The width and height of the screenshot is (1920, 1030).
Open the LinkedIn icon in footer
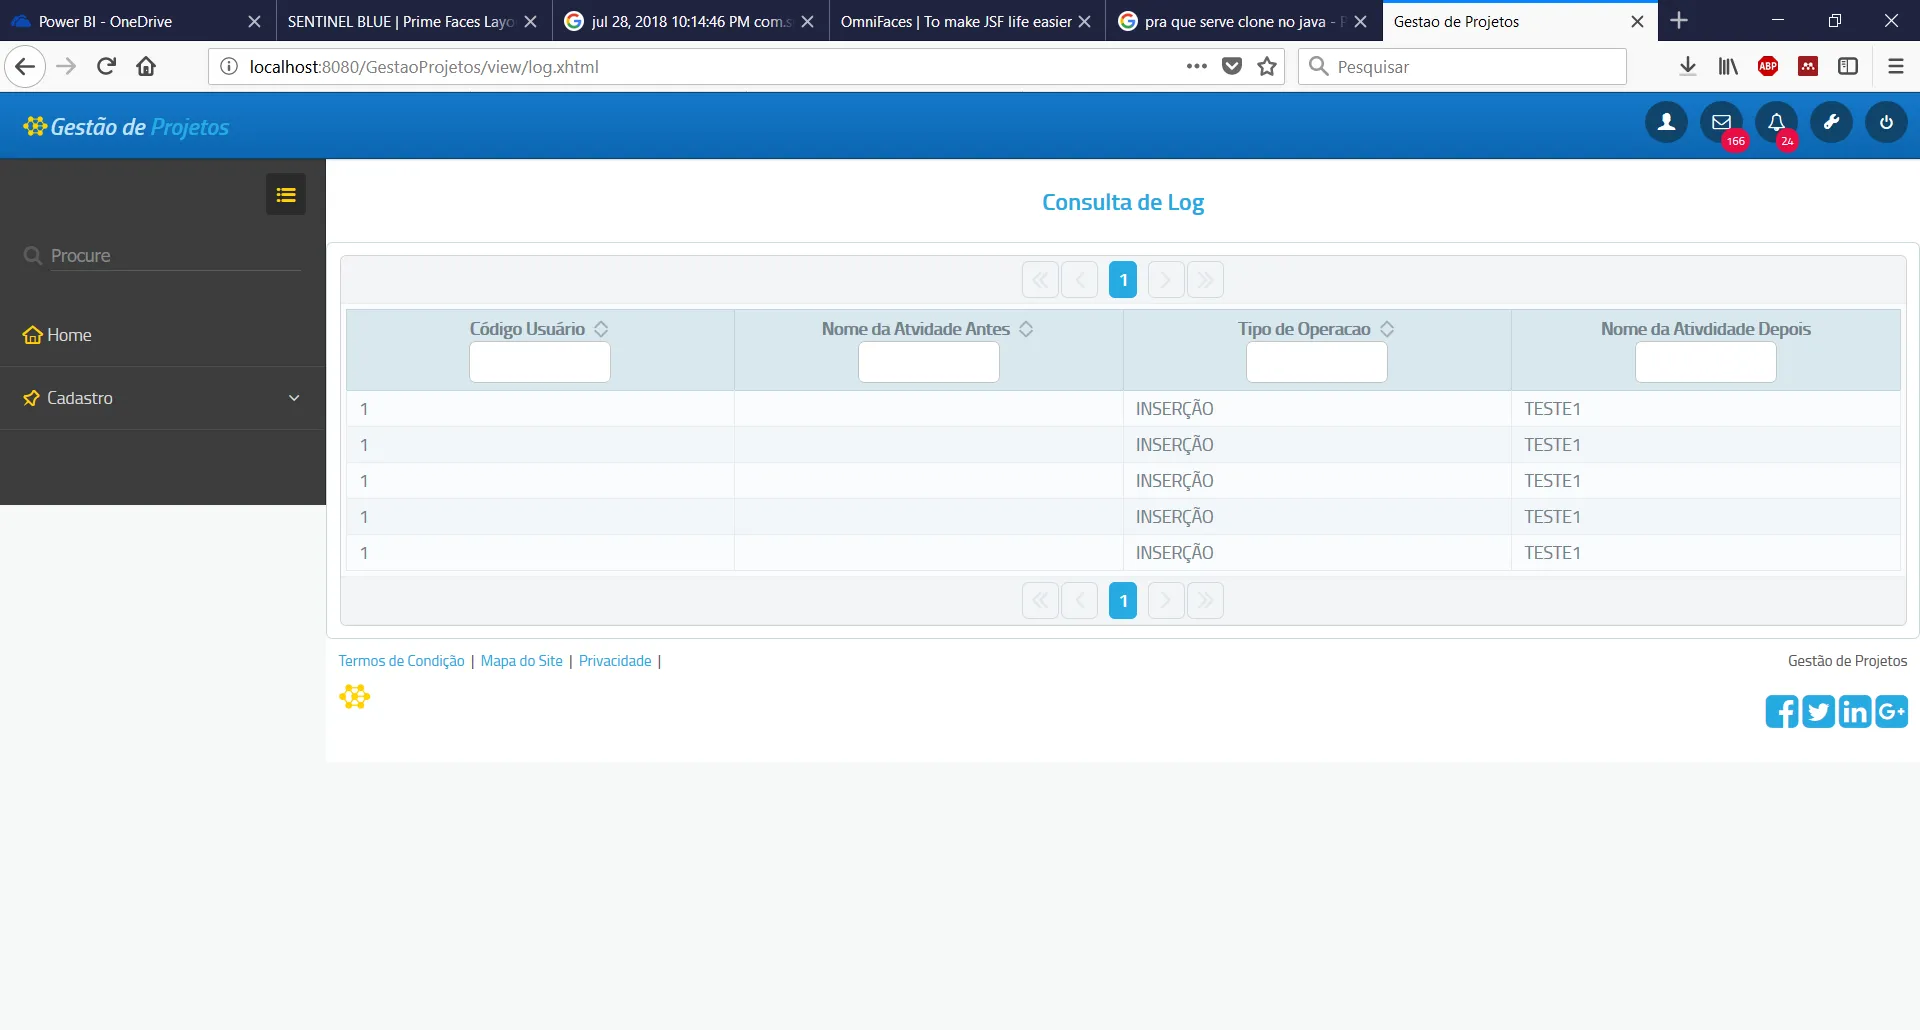pos(1855,711)
